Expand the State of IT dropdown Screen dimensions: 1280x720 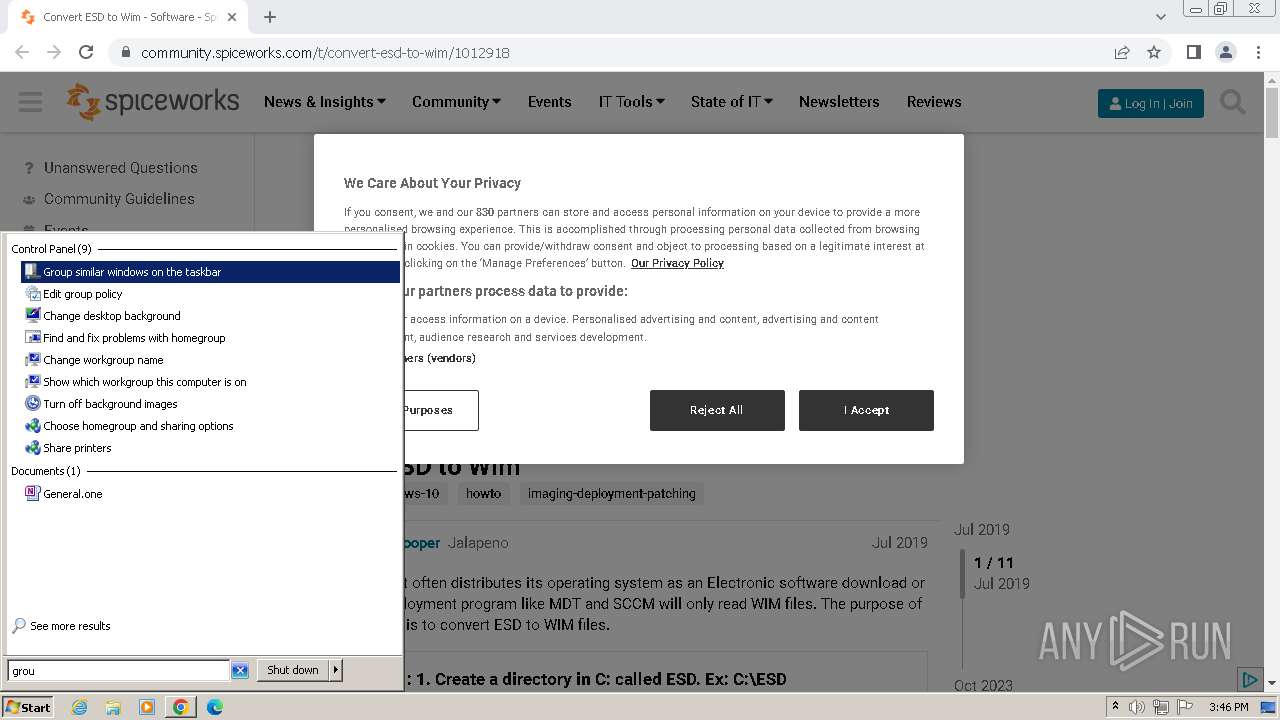point(732,102)
